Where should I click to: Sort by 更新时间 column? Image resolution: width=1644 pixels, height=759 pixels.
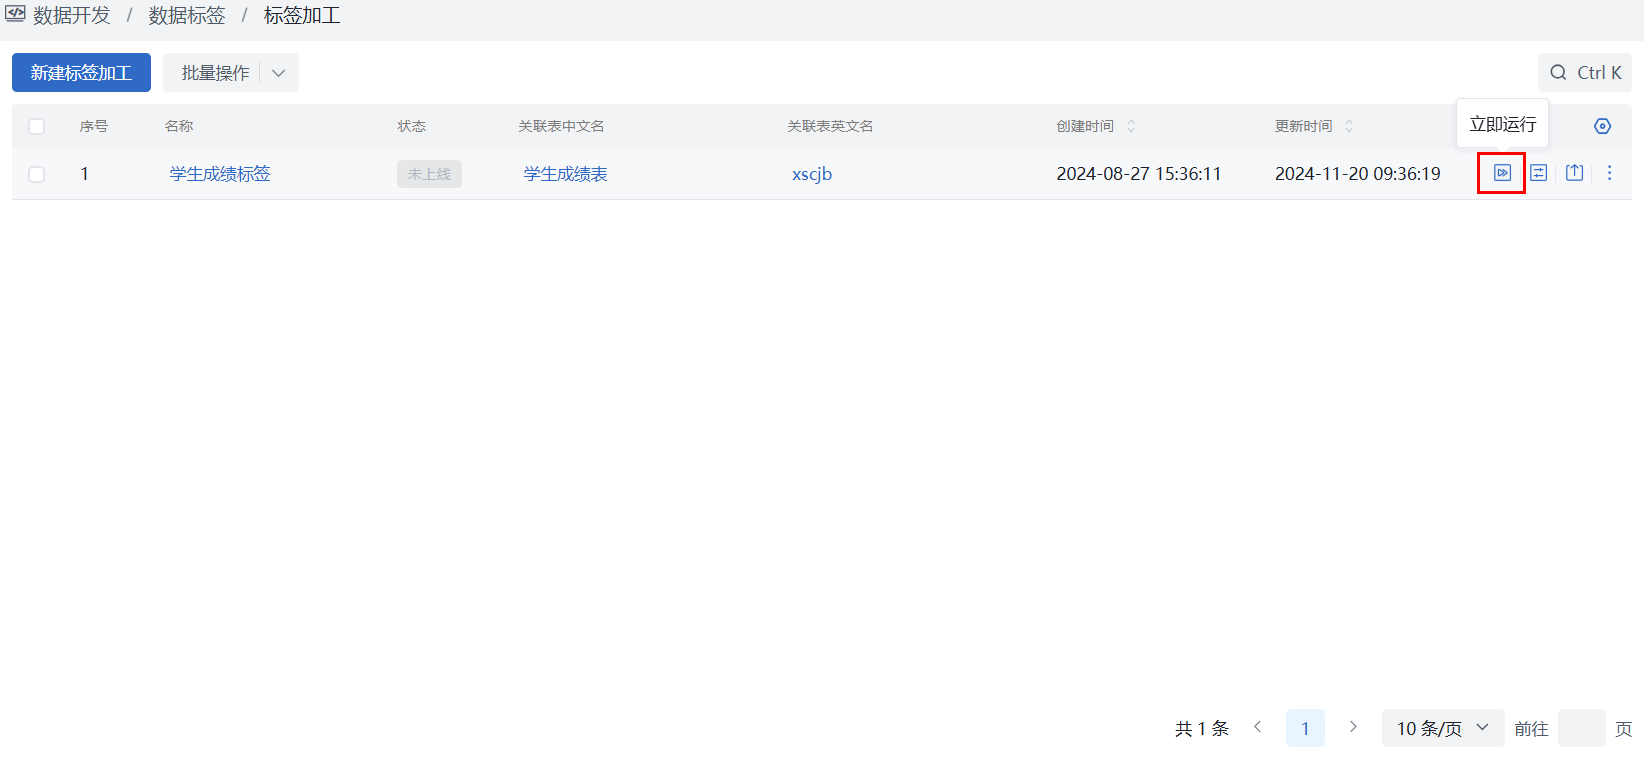(1349, 126)
